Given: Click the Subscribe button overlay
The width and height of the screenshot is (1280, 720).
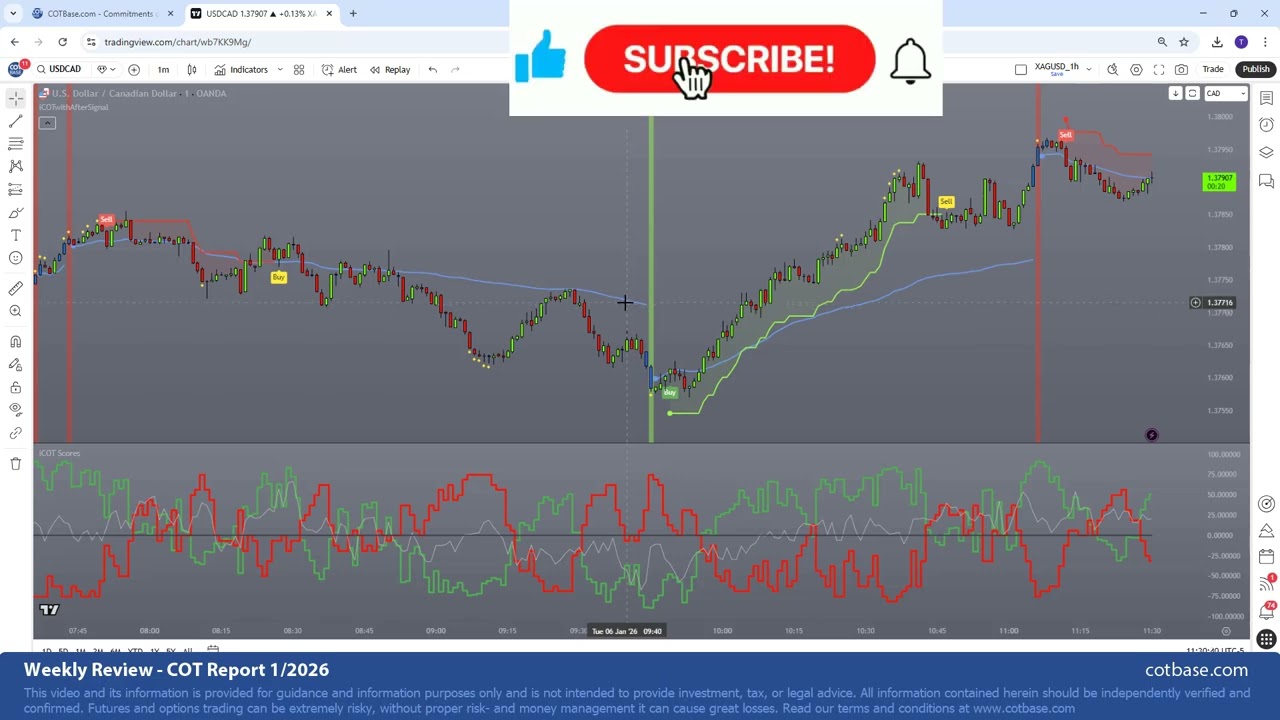Looking at the screenshot, I should coord(729,59).
